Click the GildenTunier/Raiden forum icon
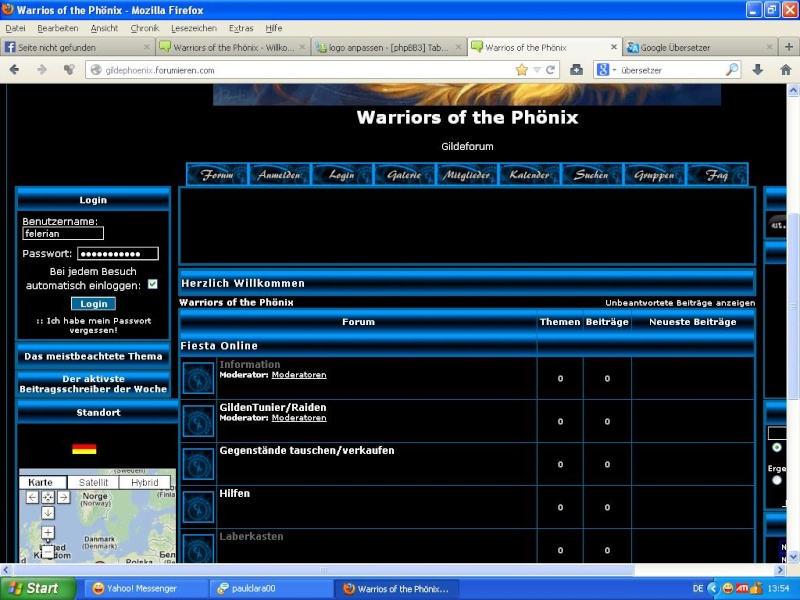 [198, 421]
